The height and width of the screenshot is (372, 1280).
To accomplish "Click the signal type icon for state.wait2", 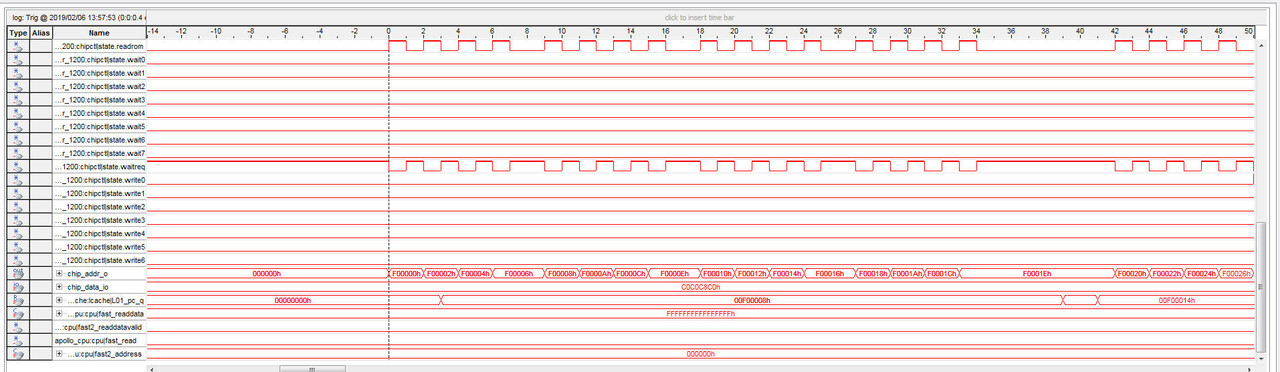I will pos(18,87).
